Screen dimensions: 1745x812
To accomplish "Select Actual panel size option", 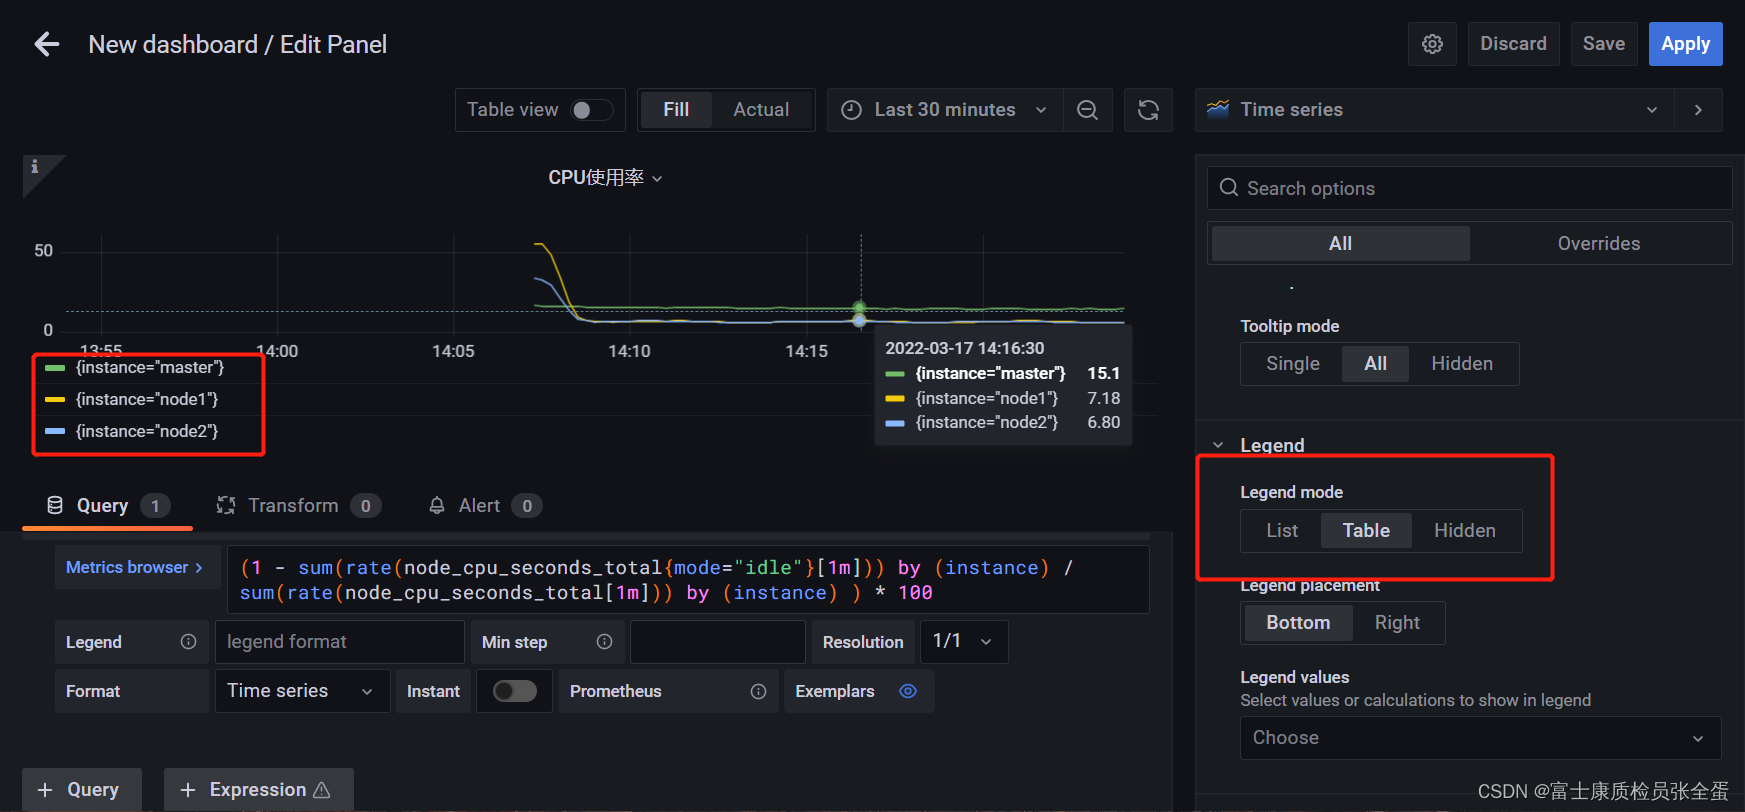I will coord(761,110).
